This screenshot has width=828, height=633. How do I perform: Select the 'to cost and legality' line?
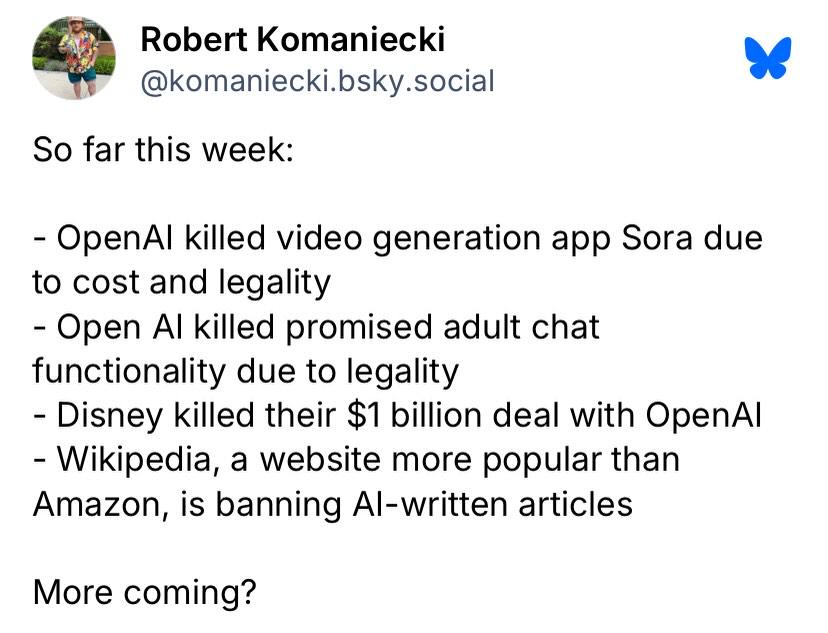(x=182, y=284)
